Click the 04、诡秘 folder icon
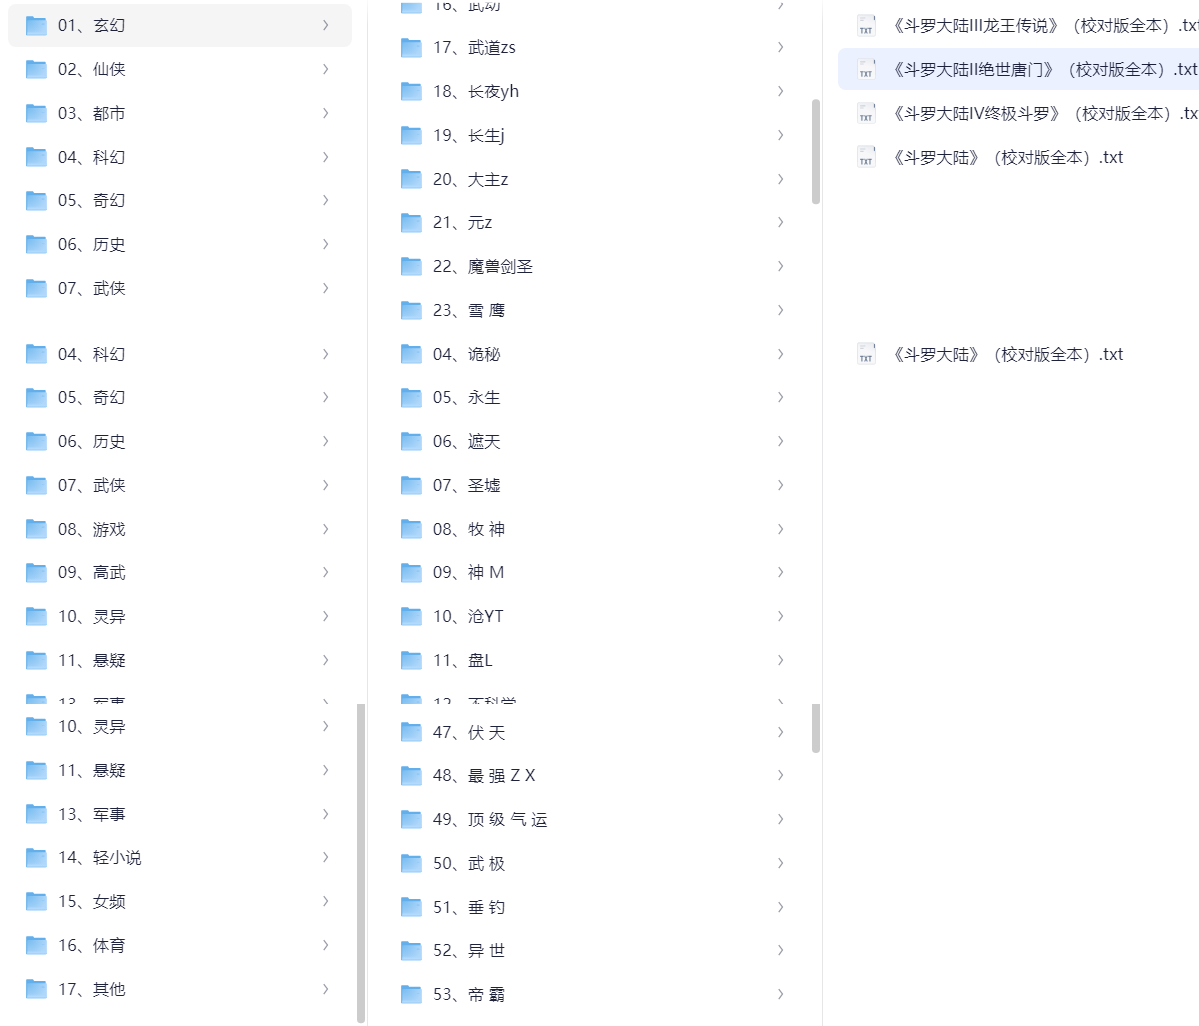 click(411, 354)
